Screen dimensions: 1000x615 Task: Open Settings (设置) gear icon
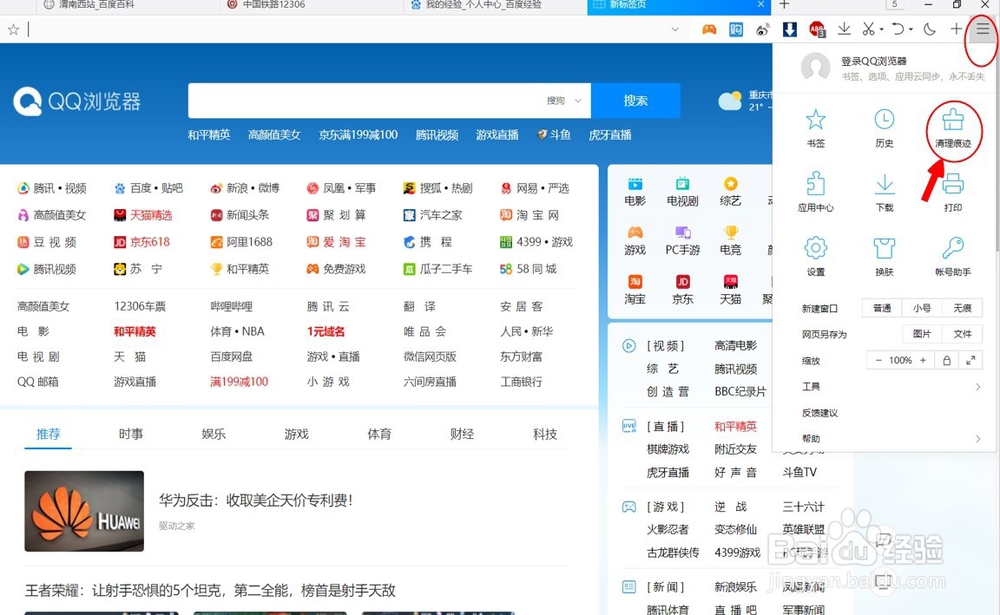click(816, 256)
